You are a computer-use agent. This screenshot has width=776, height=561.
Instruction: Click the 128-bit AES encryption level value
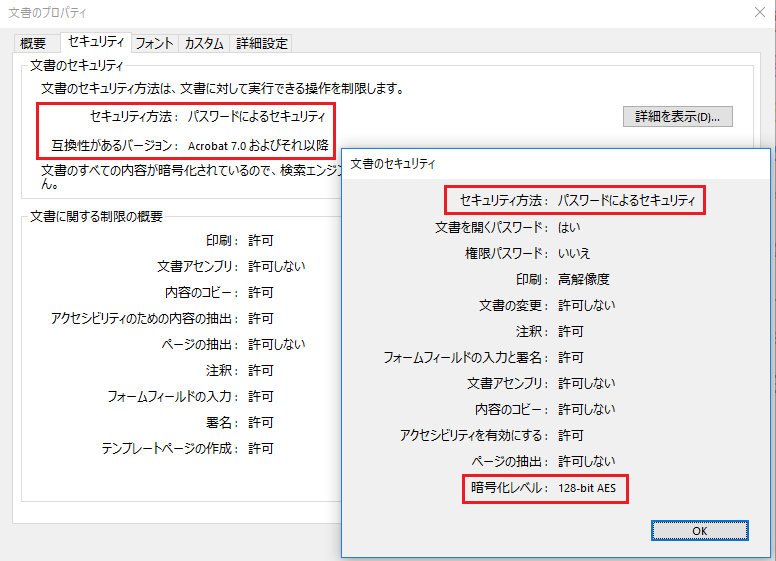coord(587,488)
